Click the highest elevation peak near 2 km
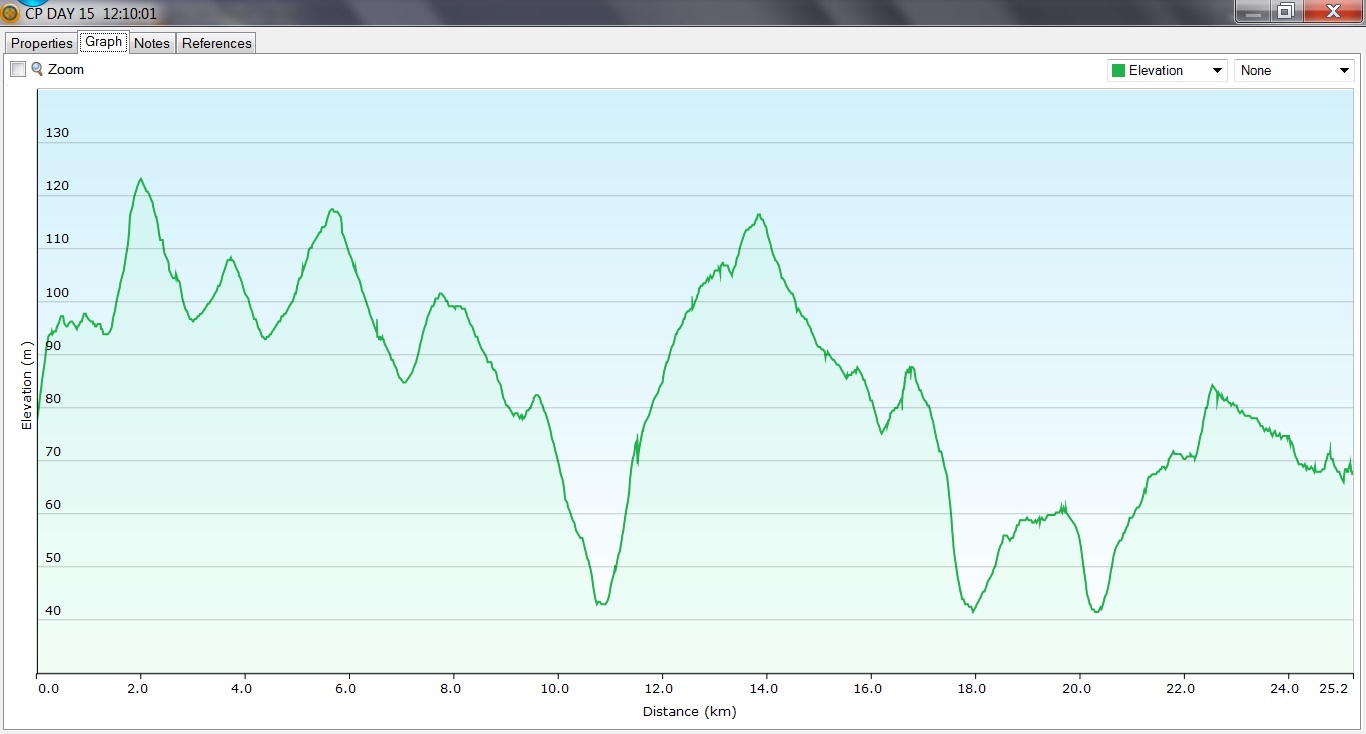Viewport: 1366px width, 734px height. [x=141, y=179]
